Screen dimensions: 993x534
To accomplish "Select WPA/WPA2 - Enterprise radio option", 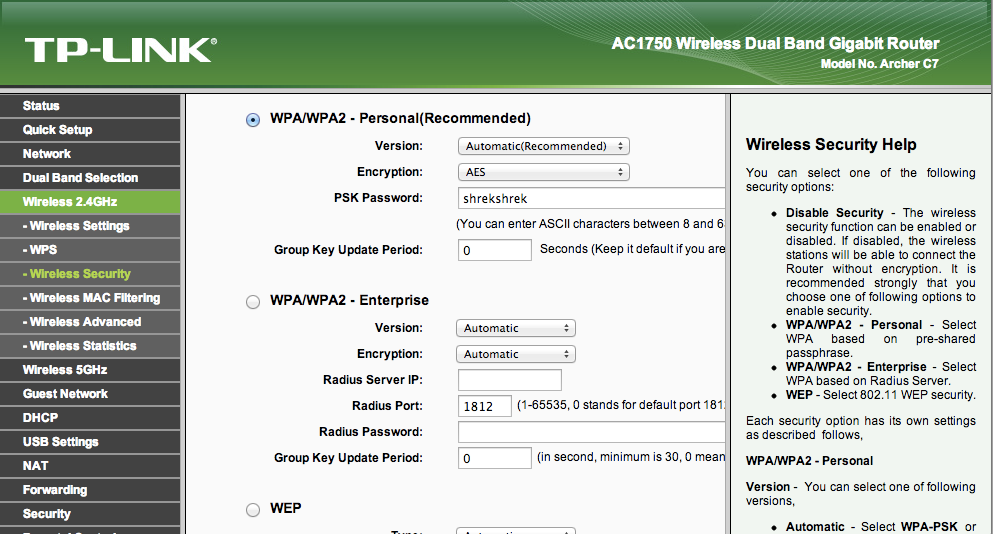I will coord(253,301).
